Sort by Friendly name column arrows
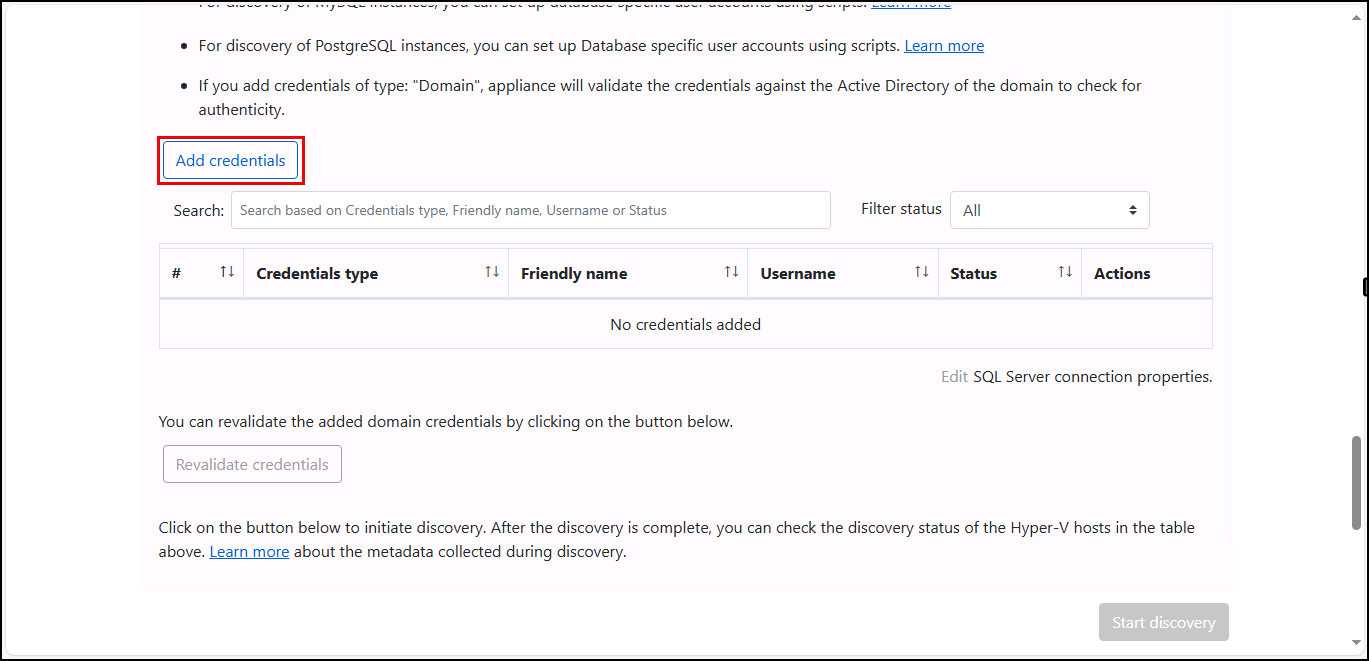 pyautogui.click(x=732, y=272)
